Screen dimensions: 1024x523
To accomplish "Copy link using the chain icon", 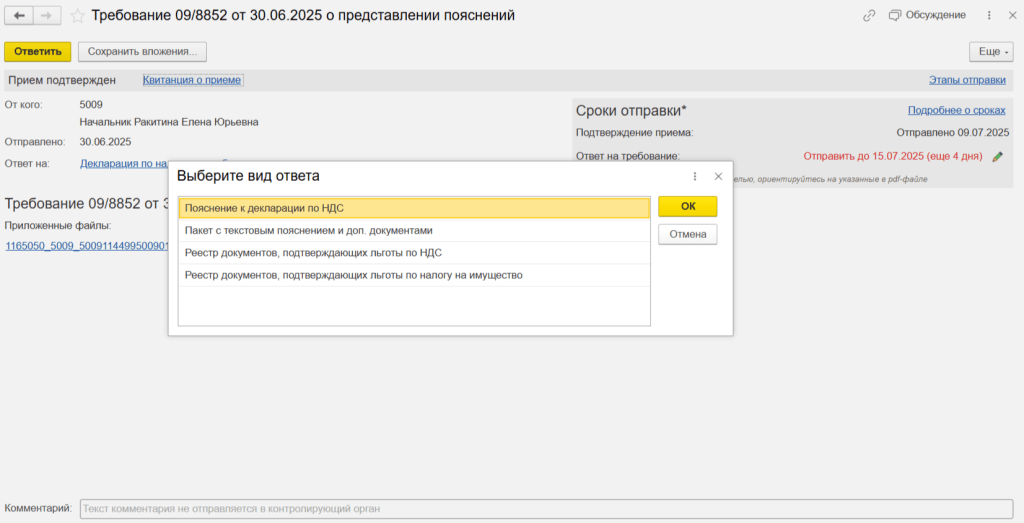I will 869,15.
